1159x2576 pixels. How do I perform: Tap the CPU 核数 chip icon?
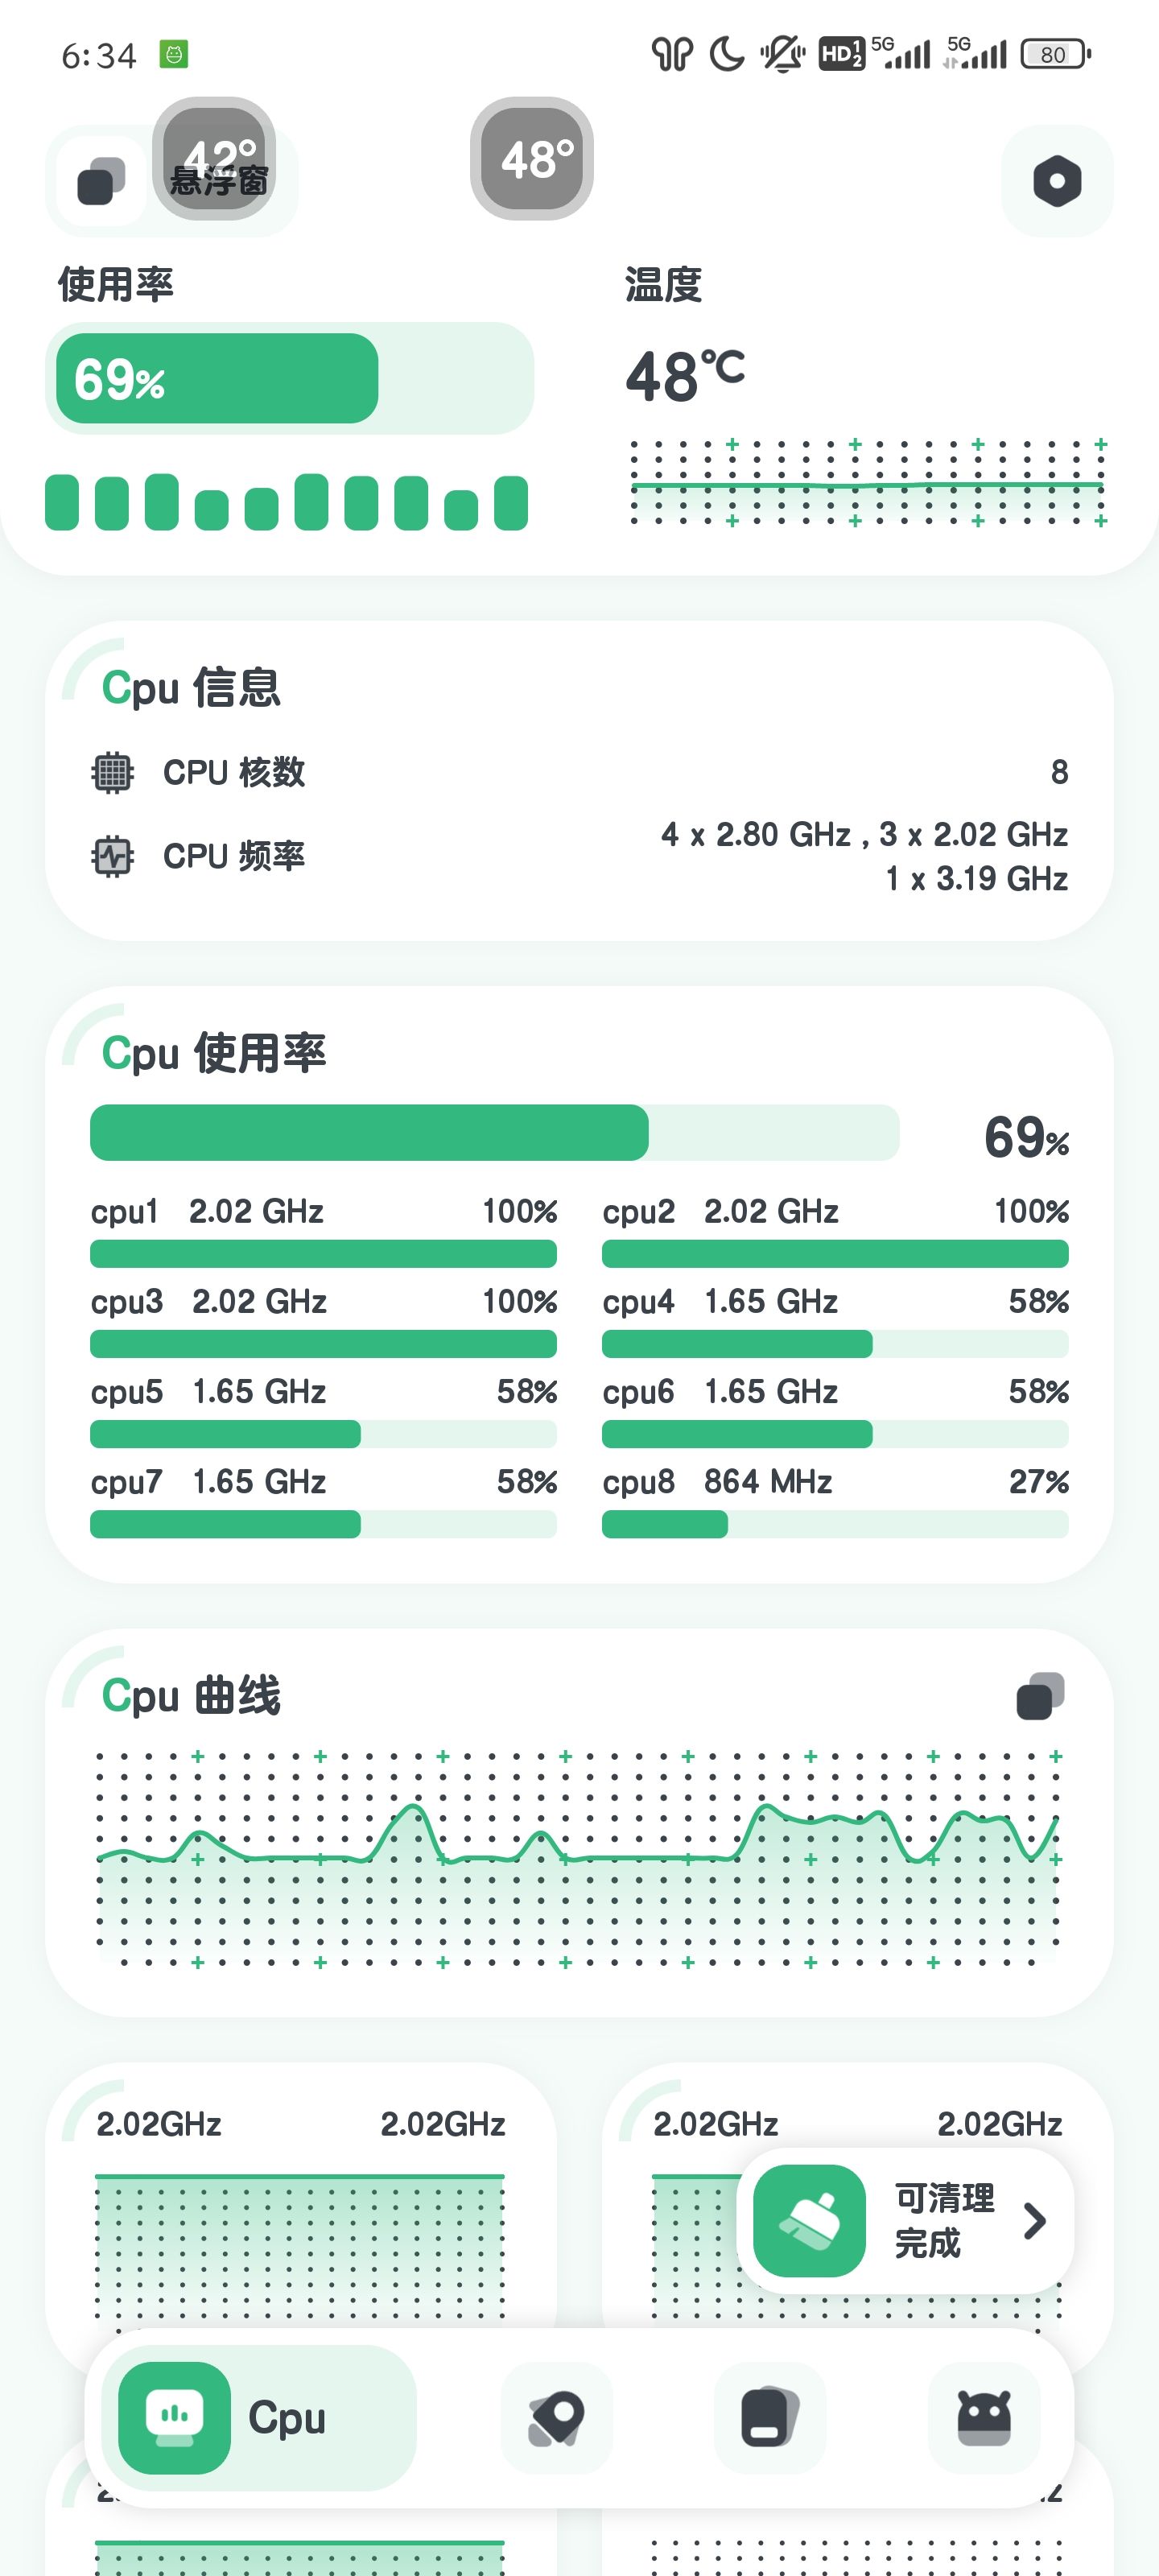click(x=112, y=772)
